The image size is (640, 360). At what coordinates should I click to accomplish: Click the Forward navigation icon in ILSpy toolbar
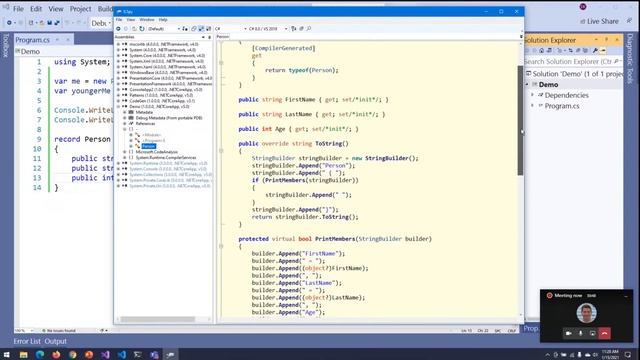tap(126, 29)
